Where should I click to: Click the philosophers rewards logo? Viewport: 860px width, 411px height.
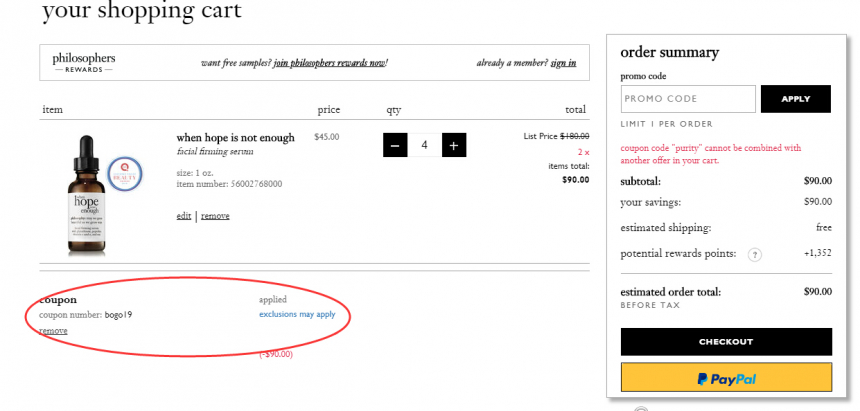[84, 63]
